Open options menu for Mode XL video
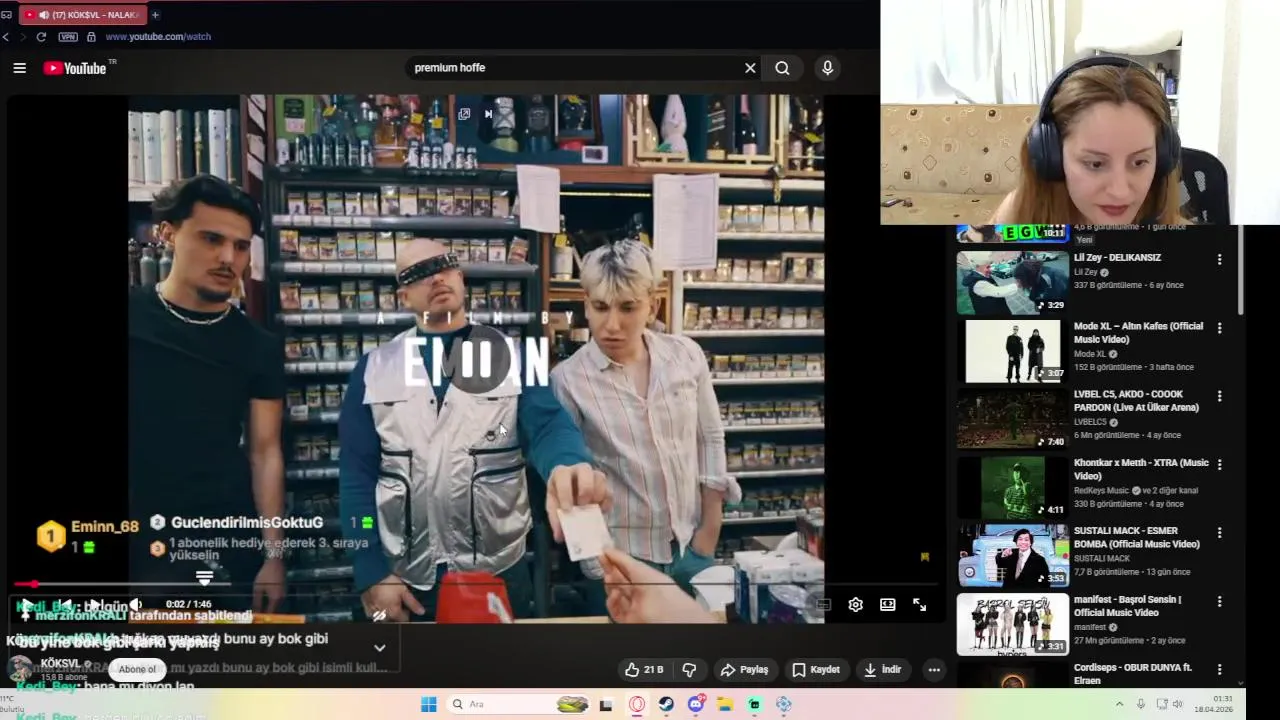 pos(1219,328)
